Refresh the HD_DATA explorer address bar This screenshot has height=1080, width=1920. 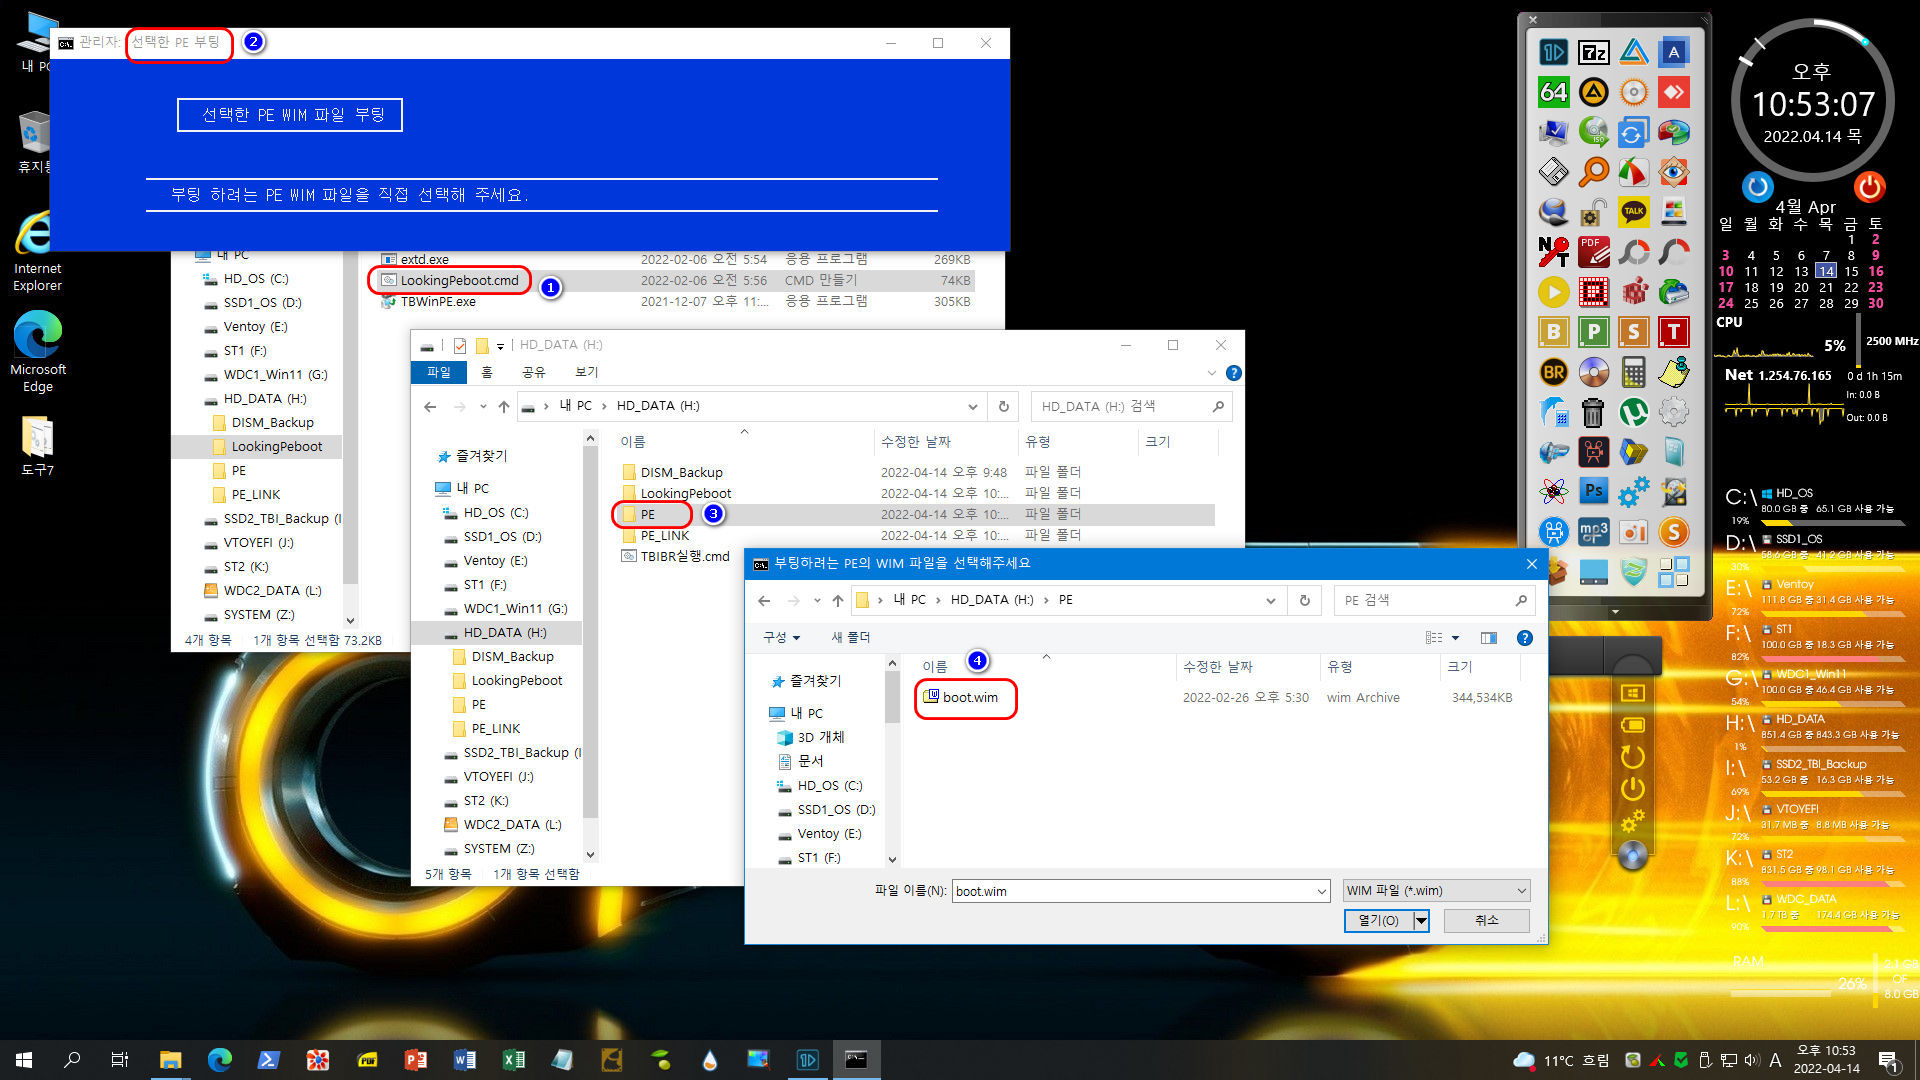coord(1003,407)
